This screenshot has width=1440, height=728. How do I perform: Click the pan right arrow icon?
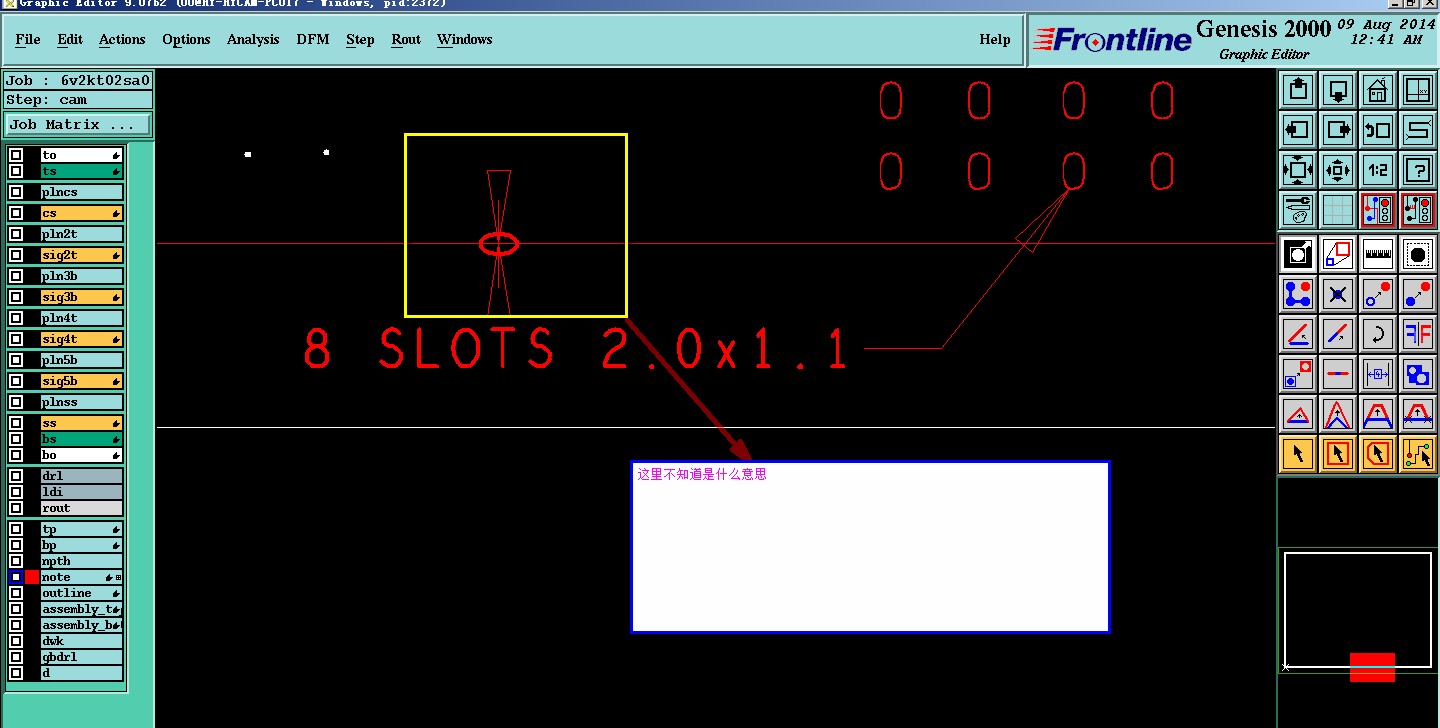click(x=1338, y=130)
